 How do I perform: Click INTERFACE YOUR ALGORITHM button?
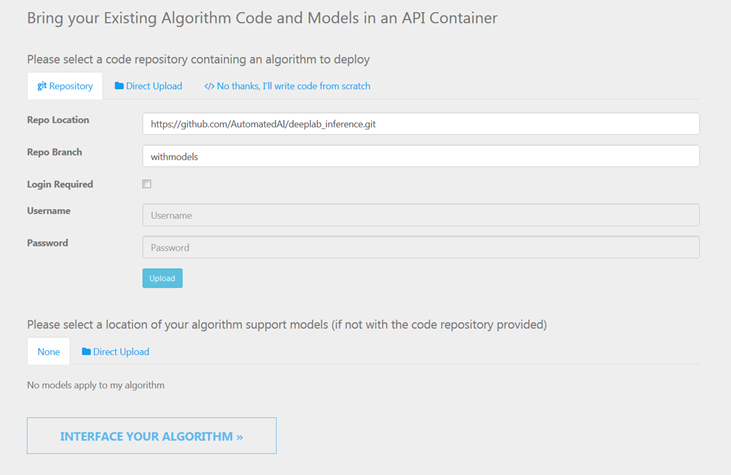coord(152,436)
